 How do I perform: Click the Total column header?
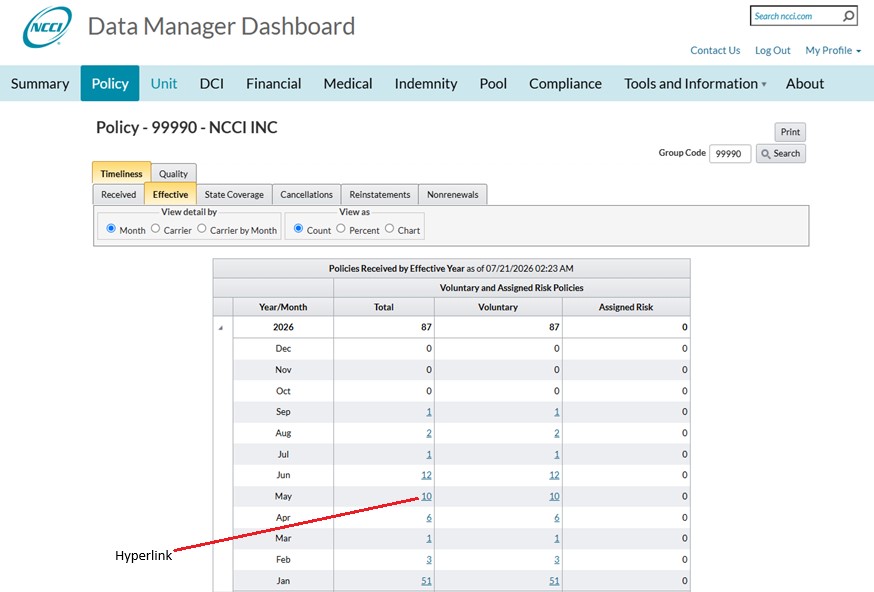383,307
